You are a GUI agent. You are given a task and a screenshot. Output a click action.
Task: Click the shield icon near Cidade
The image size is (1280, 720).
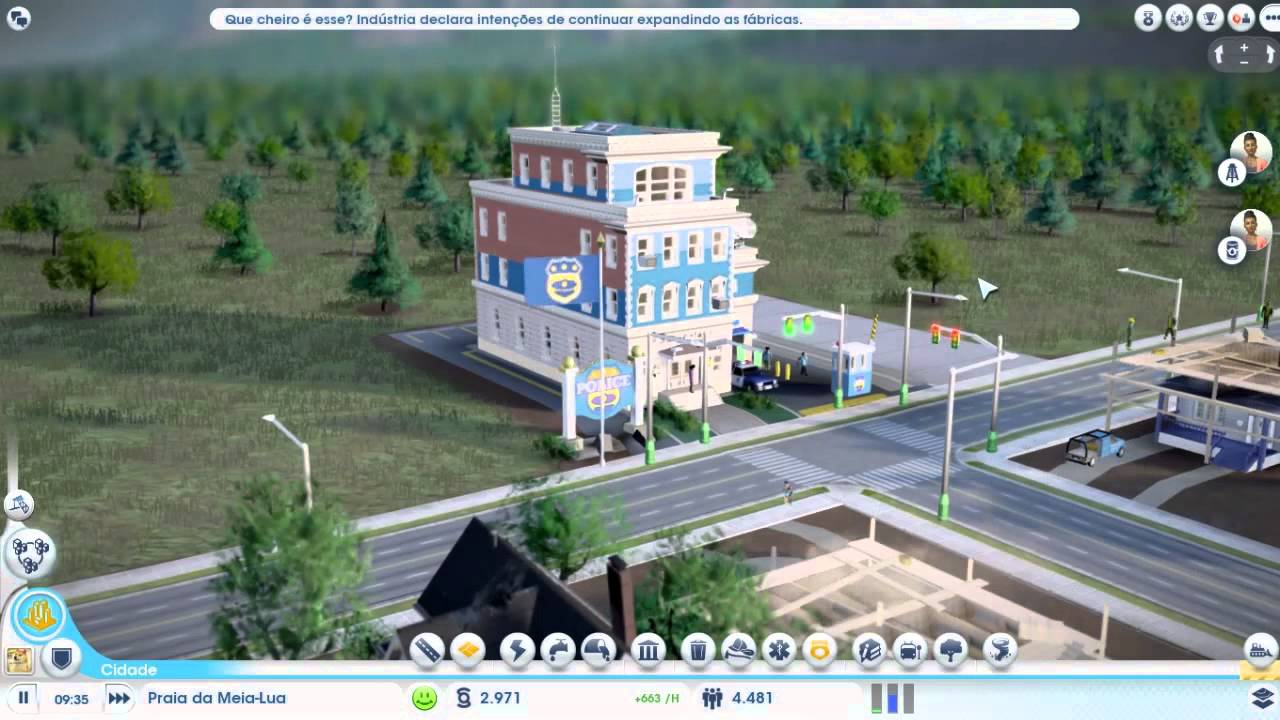point(61,657)
